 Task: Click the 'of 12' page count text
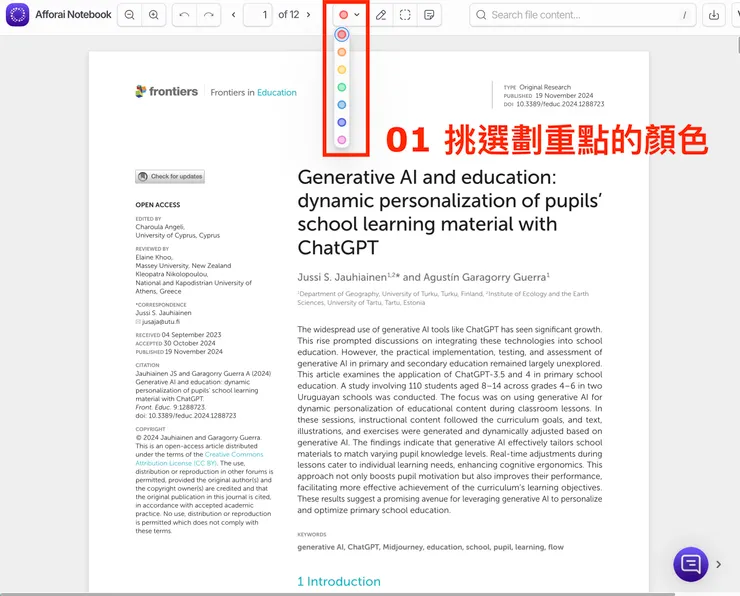(289, 15)
